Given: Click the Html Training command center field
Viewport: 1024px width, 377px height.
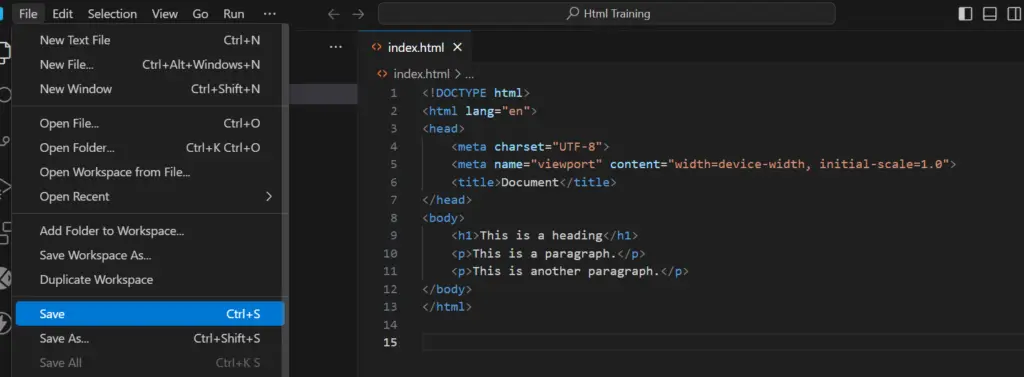Looking at the screenshot, I should pos(607,14).
